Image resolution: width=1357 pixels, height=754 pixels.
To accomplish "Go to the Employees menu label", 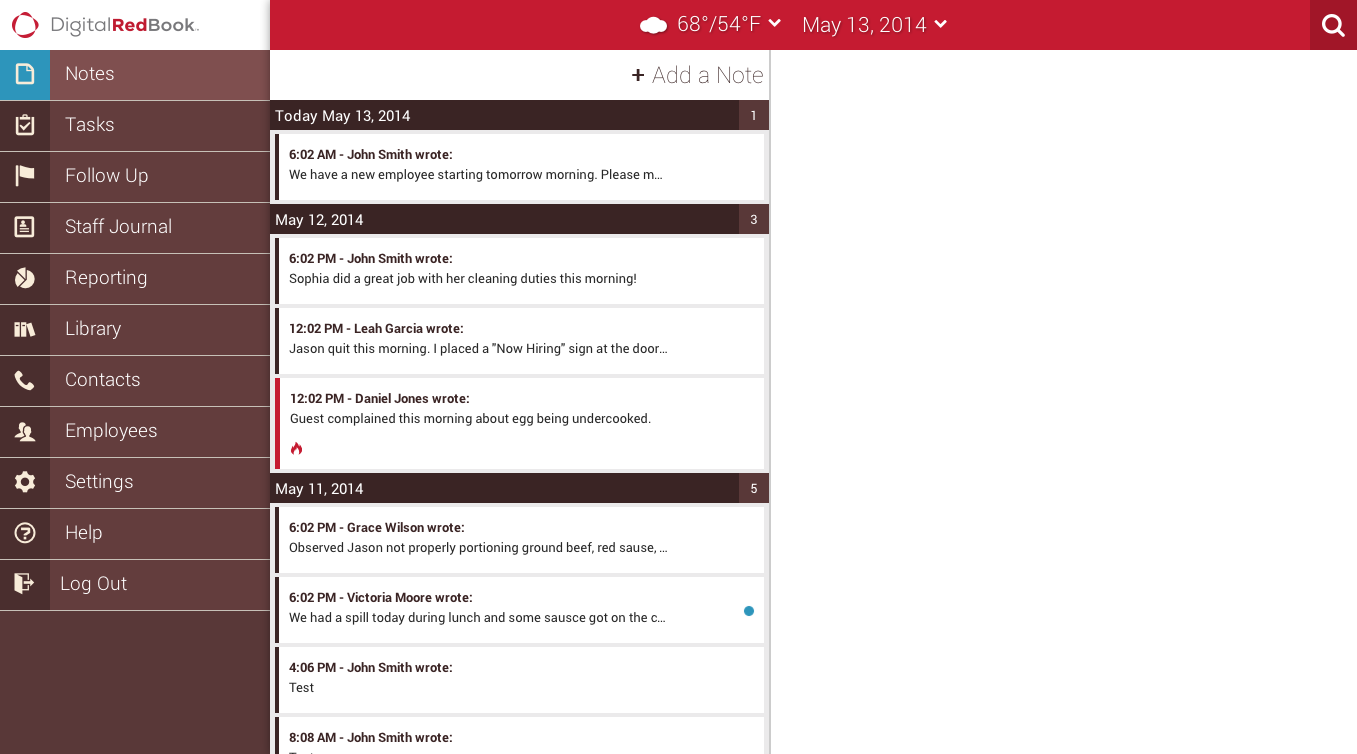I will pos(111,431).
